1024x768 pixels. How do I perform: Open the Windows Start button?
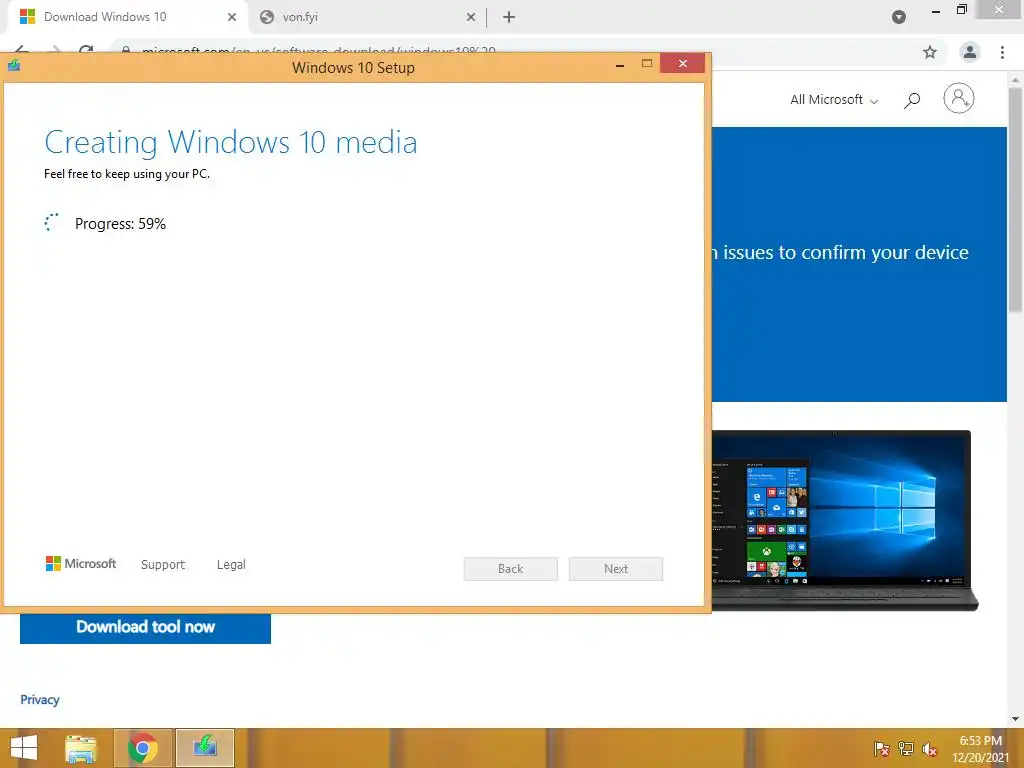pos(24,748)
